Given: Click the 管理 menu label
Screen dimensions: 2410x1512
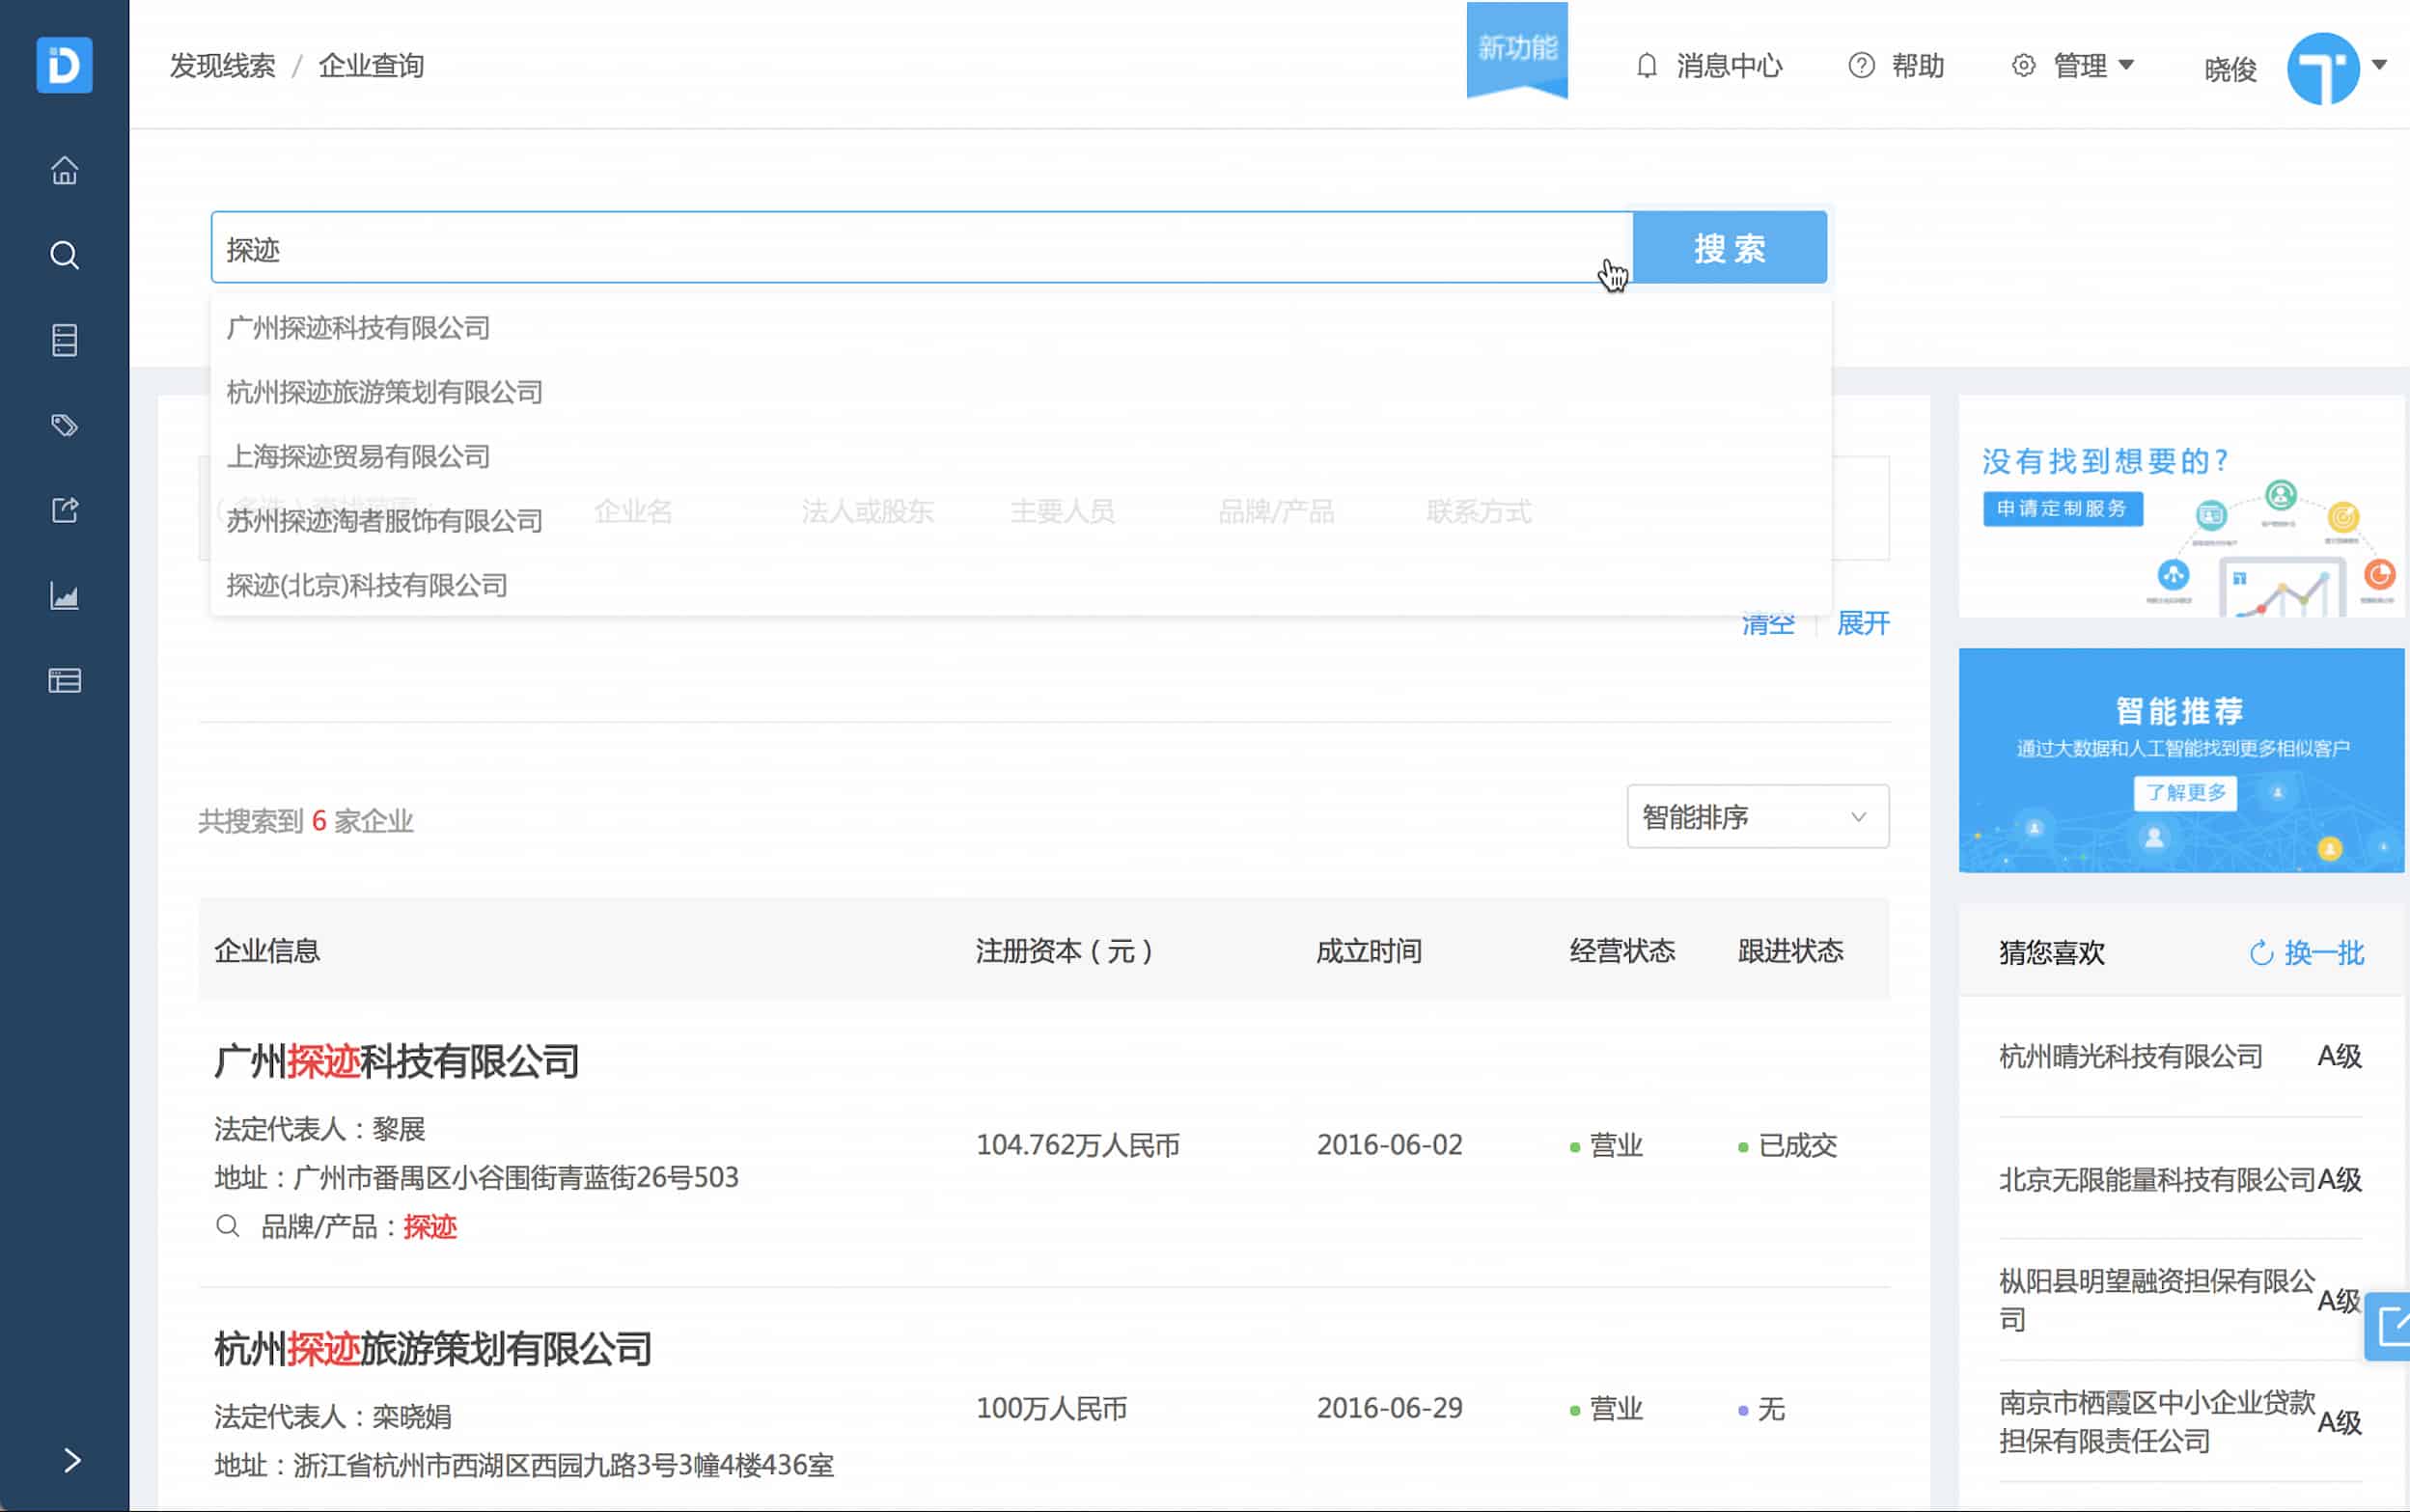Looking at the screenshot, I should (2080, 66).
